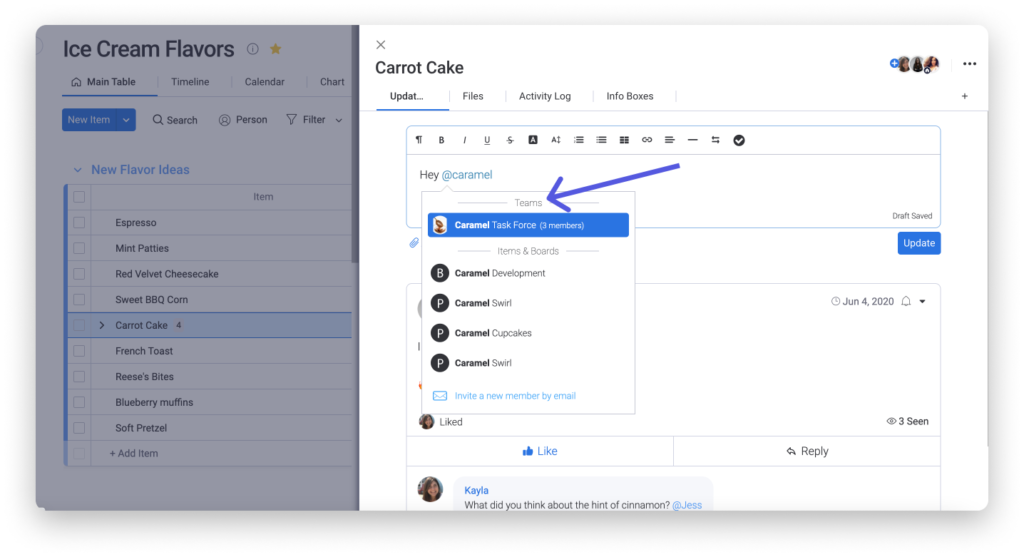Insert a table in the update
Screen dimensions: 1024x557
point(624,140)
